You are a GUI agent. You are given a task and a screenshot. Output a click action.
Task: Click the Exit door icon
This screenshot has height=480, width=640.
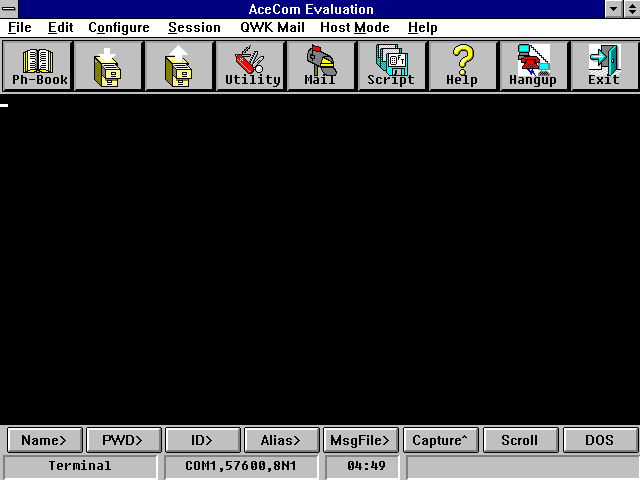(605, 66)
